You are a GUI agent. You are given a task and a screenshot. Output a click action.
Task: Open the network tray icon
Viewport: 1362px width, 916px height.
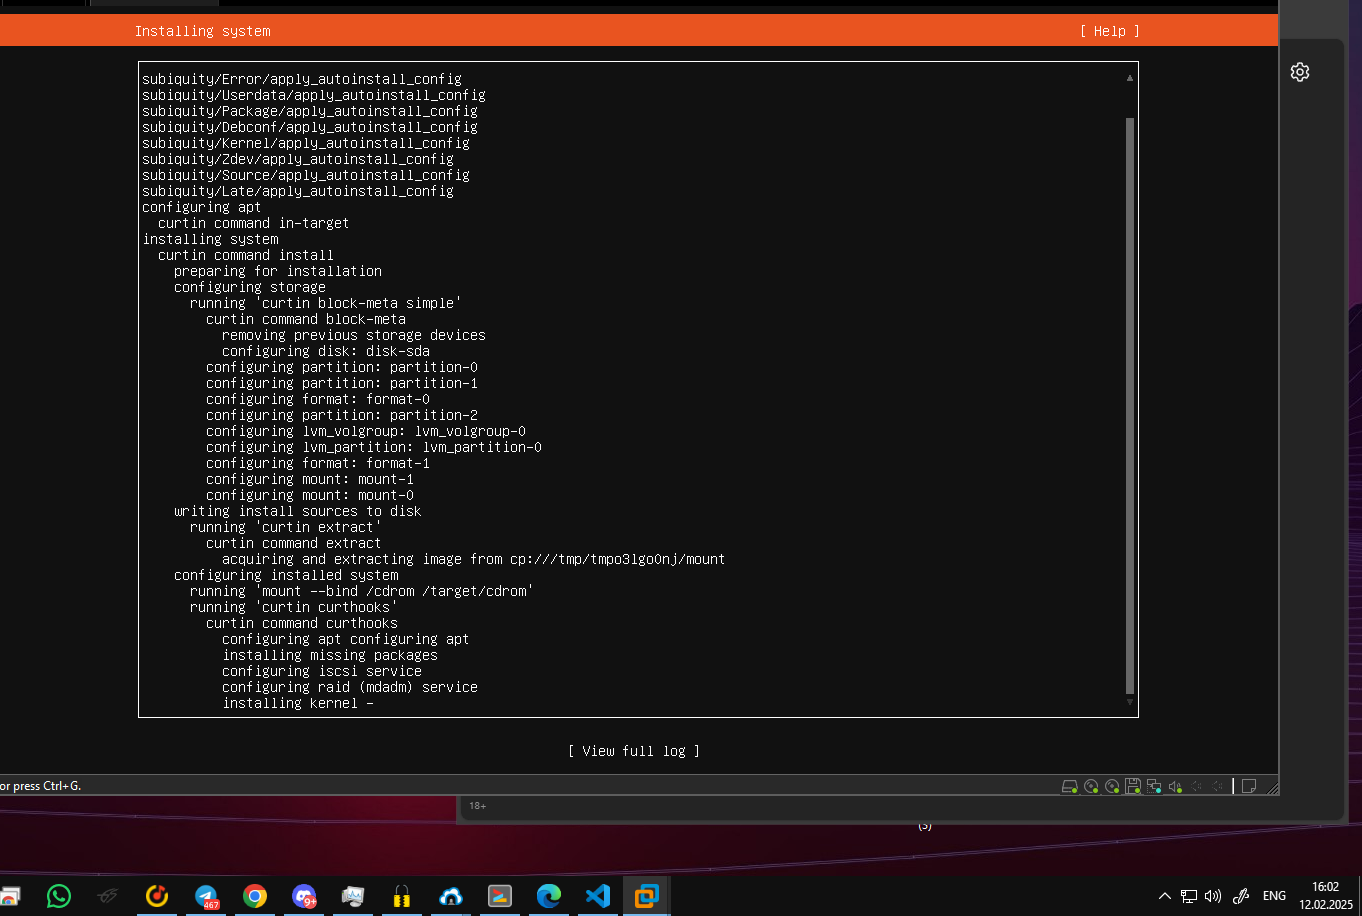1189,896
